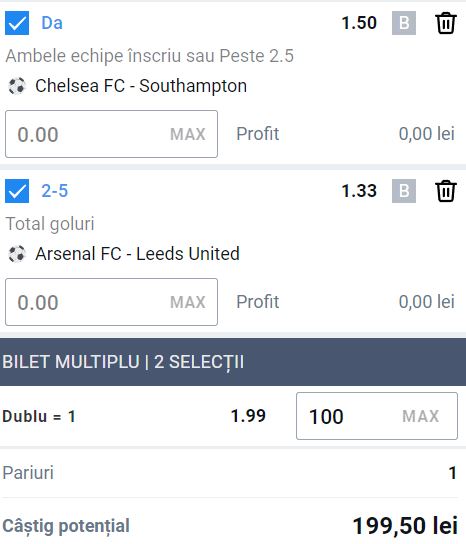Click the football icon beside Chelsea FC
The height and width of the screenshot is (544, 466).
(x=17, y=86)
